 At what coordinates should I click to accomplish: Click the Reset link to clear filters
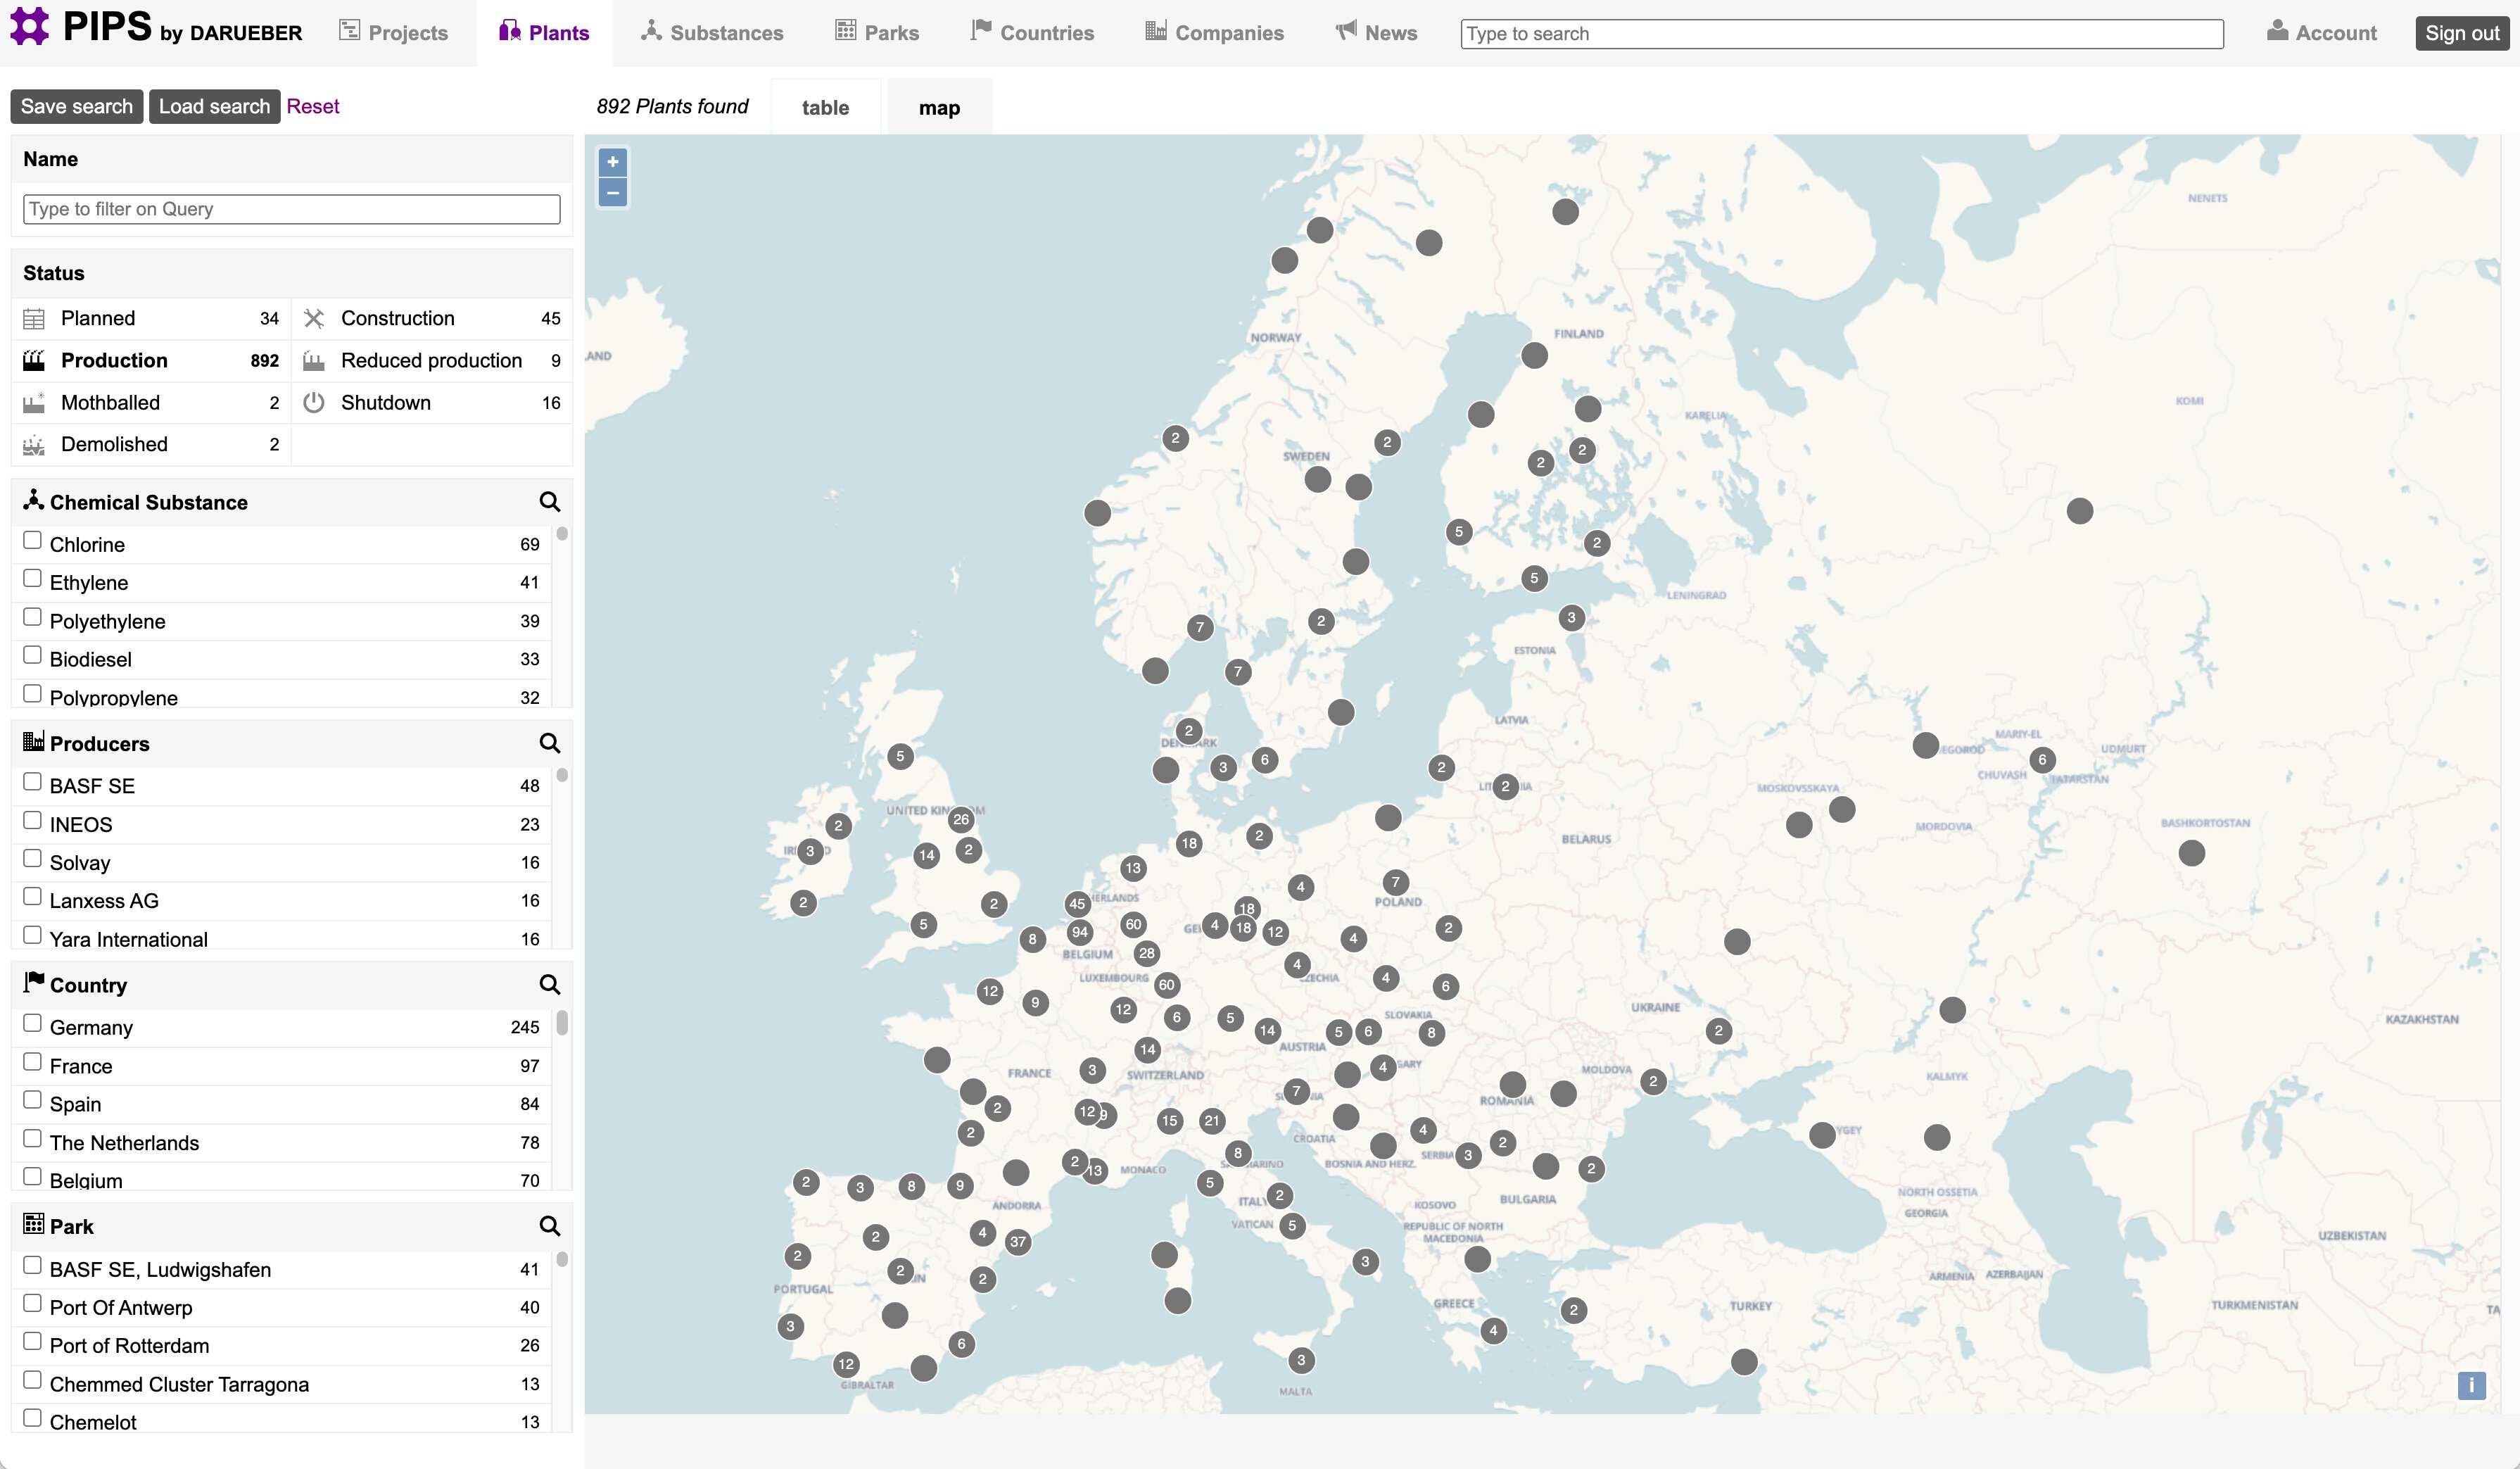313,106
